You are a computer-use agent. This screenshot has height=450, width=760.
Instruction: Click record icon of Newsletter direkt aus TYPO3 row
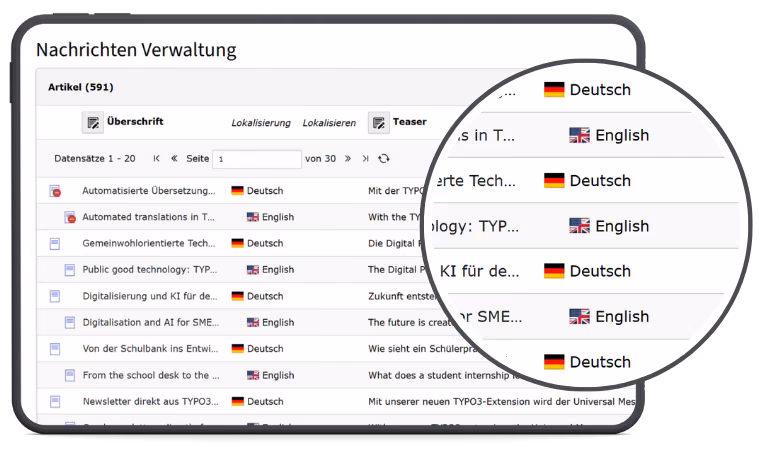click(x=55, y=402)
